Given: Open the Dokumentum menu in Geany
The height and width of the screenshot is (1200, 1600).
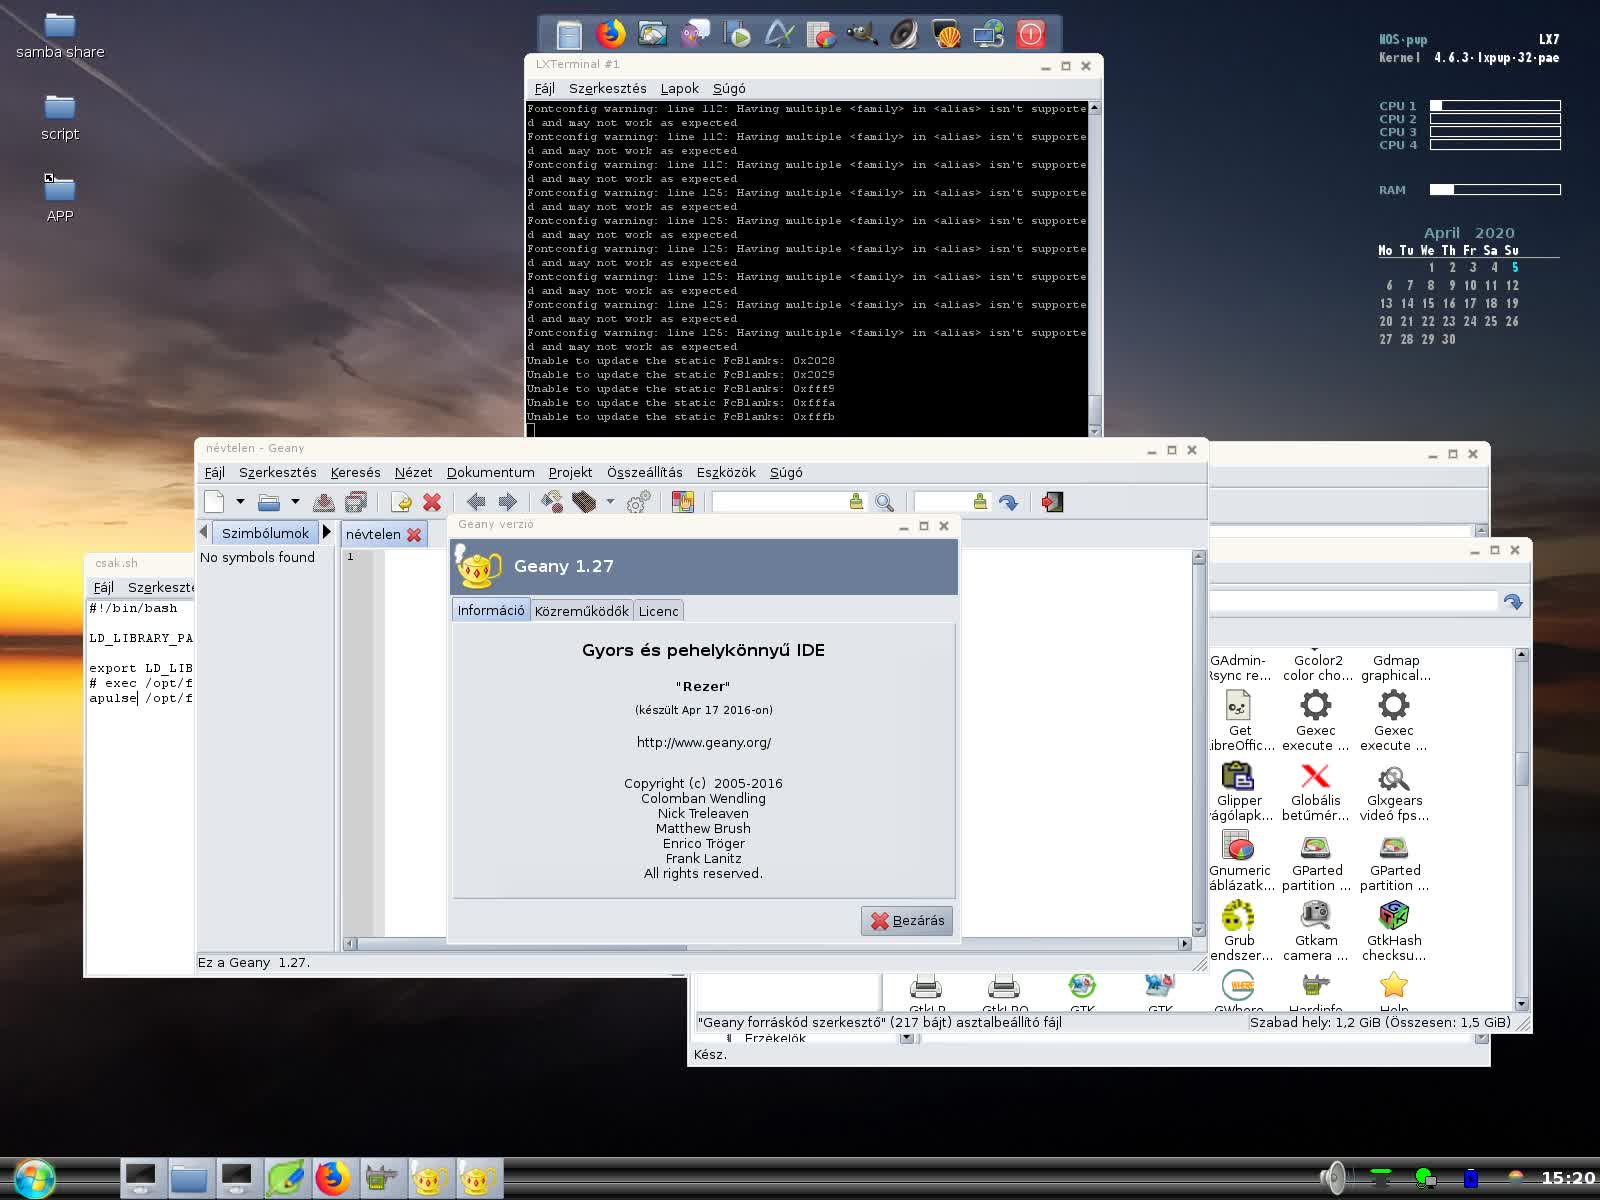Looking at the screenshot, I should pyautogui.click(x=490, y=473).
